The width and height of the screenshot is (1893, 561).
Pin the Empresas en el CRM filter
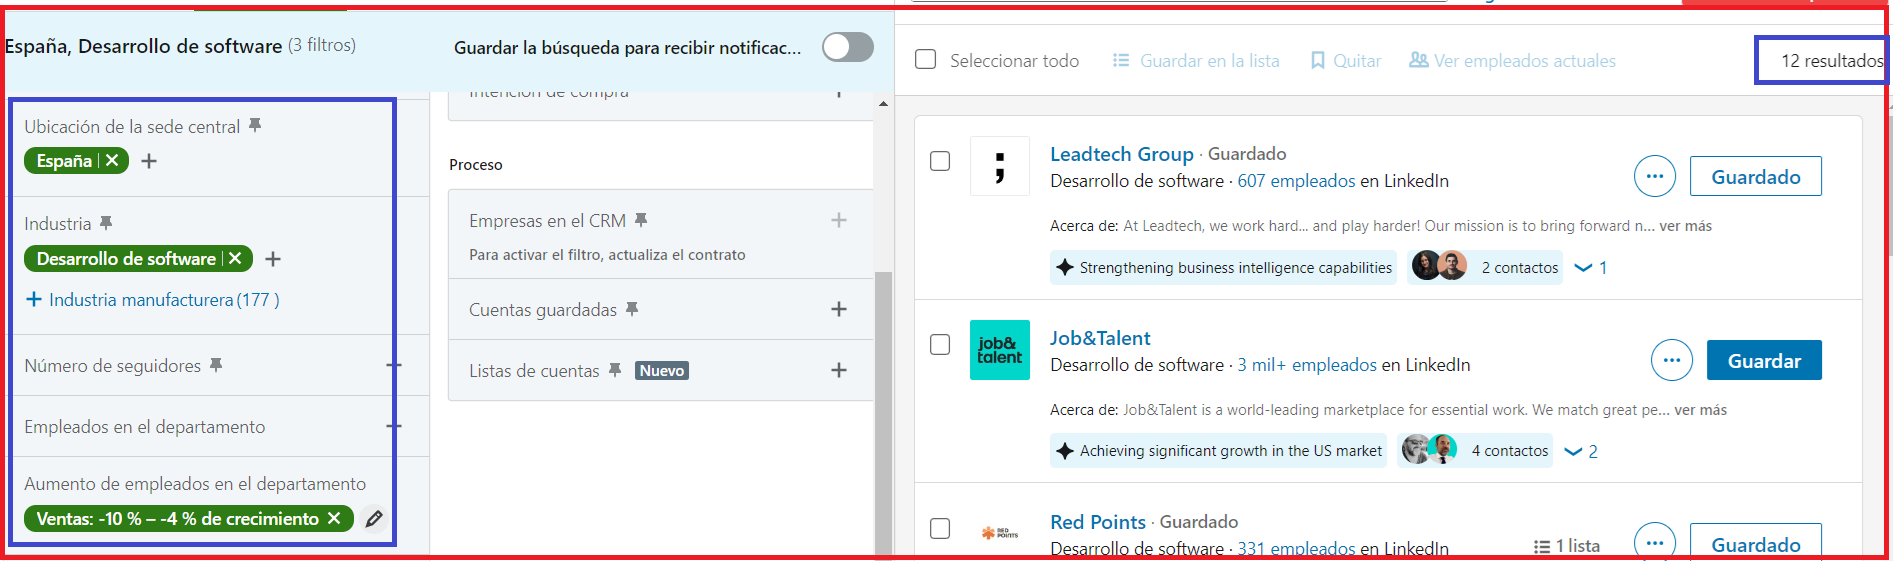641,220
